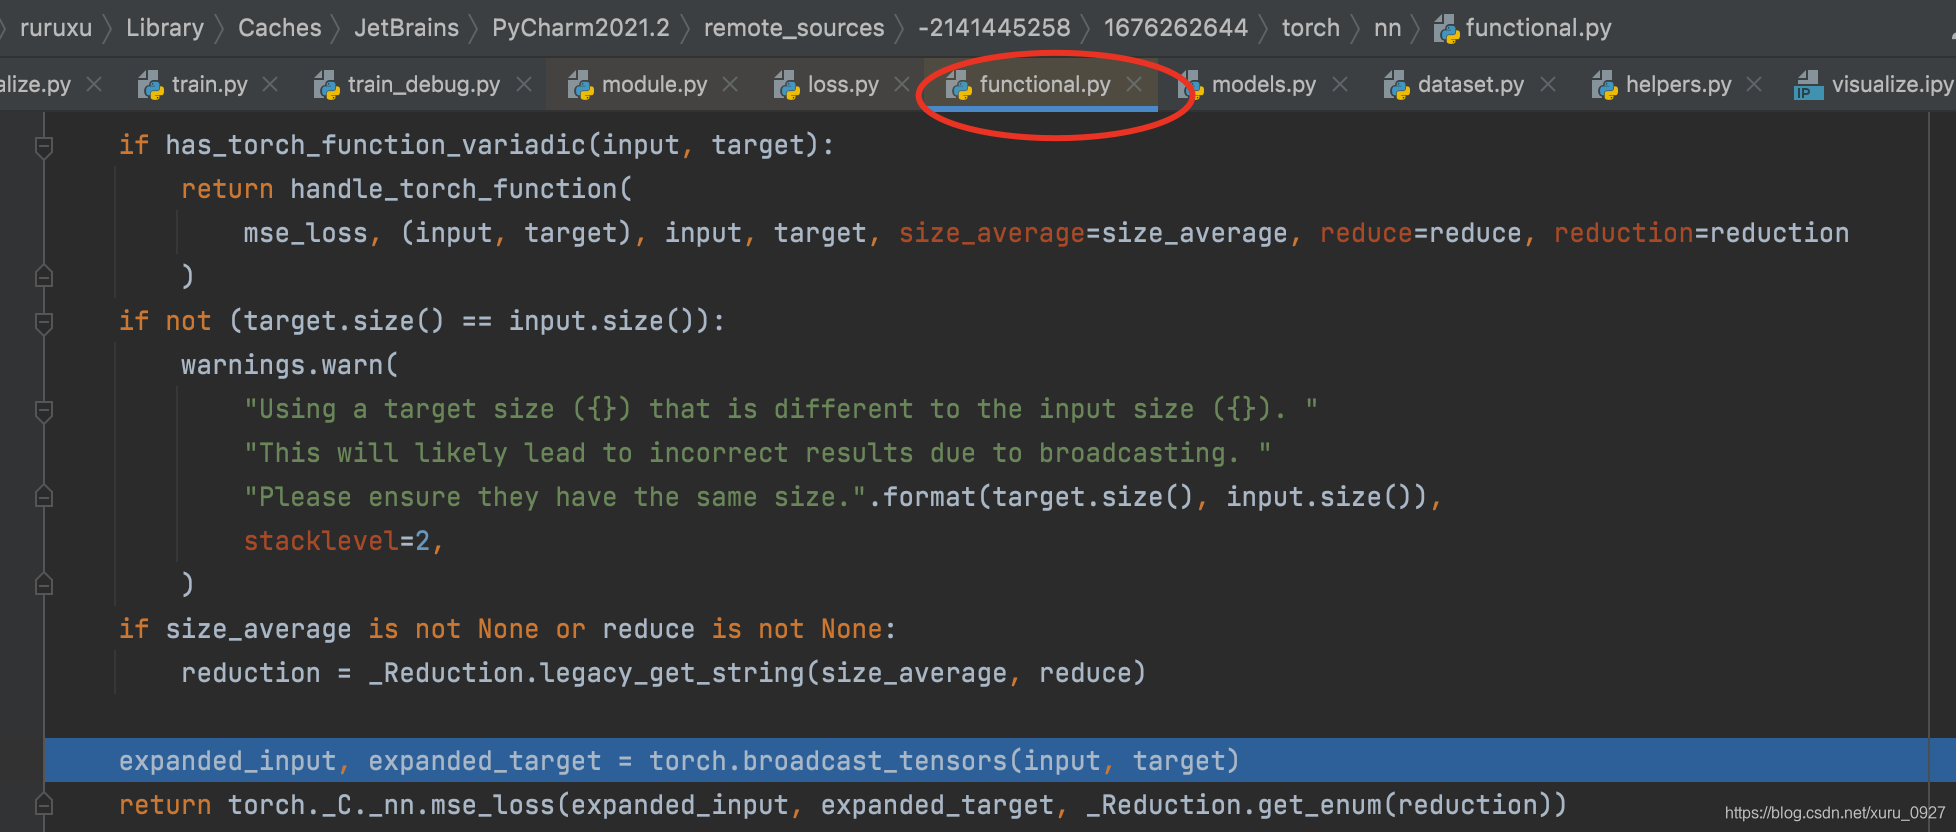Open the visualize.ipy notebook tab

click(x=1892, y=85)
